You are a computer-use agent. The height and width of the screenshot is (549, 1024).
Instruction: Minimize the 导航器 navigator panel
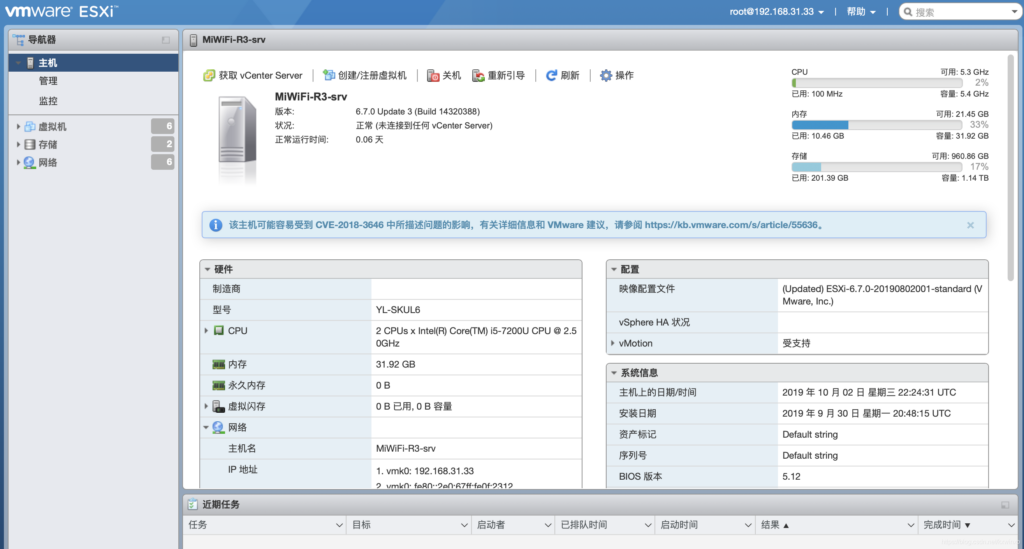[166, 40]
